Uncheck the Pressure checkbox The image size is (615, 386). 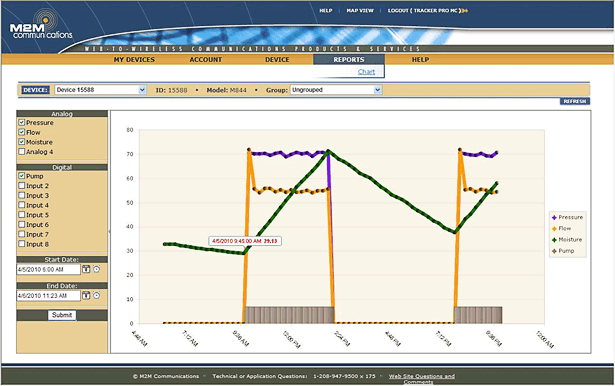22,122
